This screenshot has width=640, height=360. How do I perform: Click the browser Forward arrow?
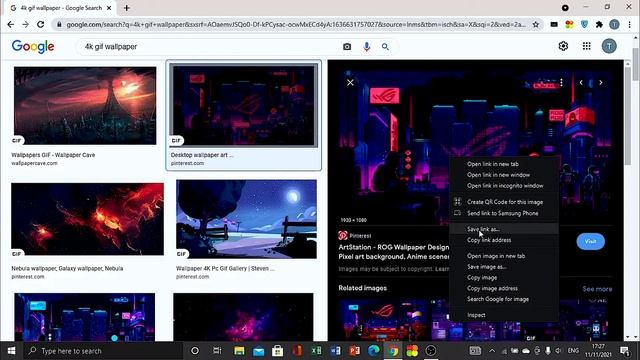(x=25, y=24)
